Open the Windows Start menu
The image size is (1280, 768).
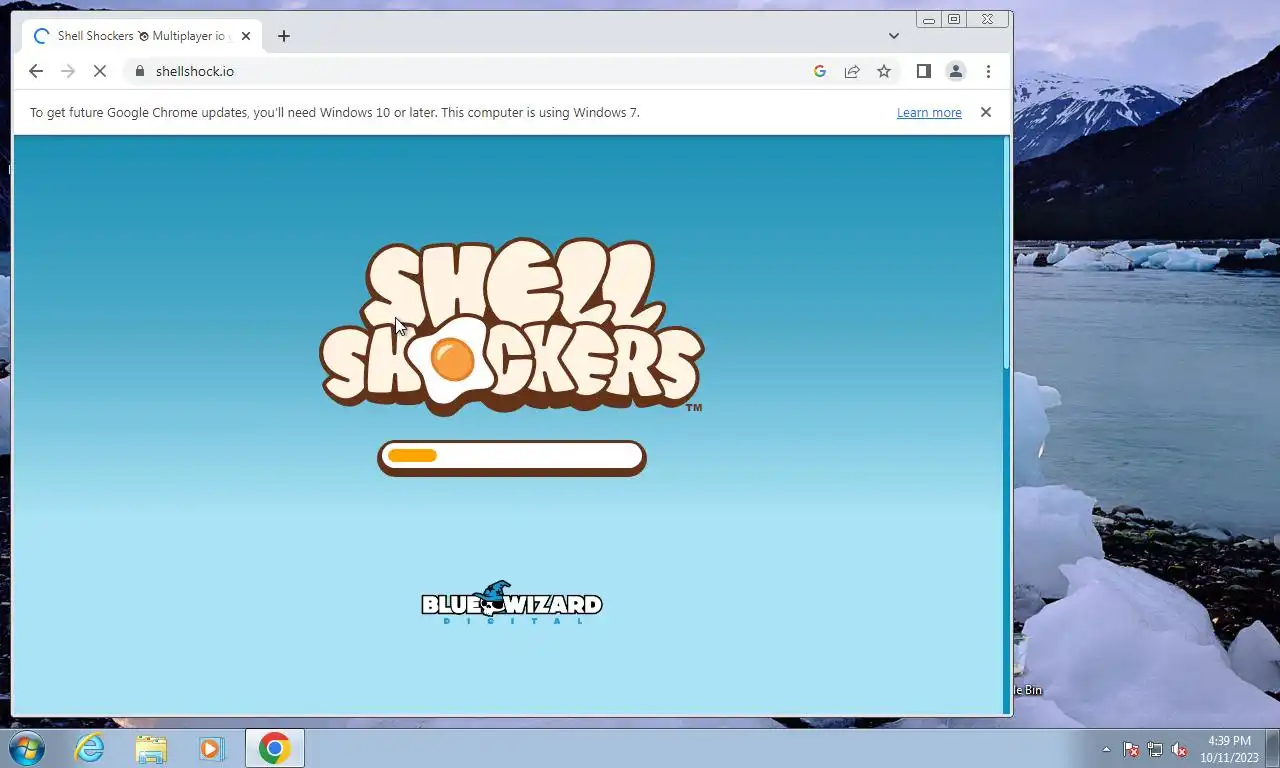27,748
